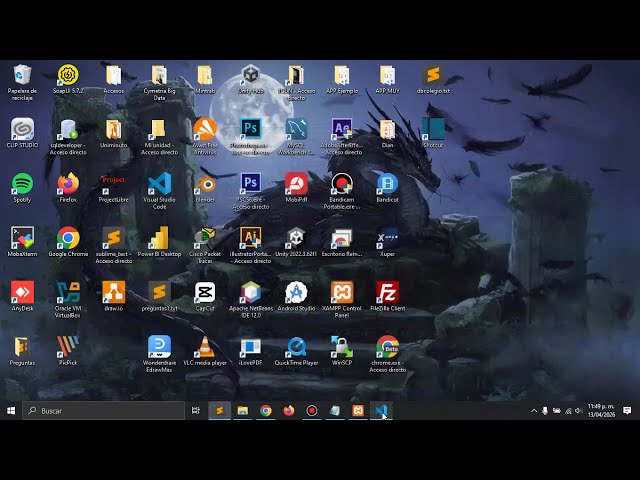Launch Wondershare EdrawMax
The width and height of the screenshot is (640, 480).
159,354
